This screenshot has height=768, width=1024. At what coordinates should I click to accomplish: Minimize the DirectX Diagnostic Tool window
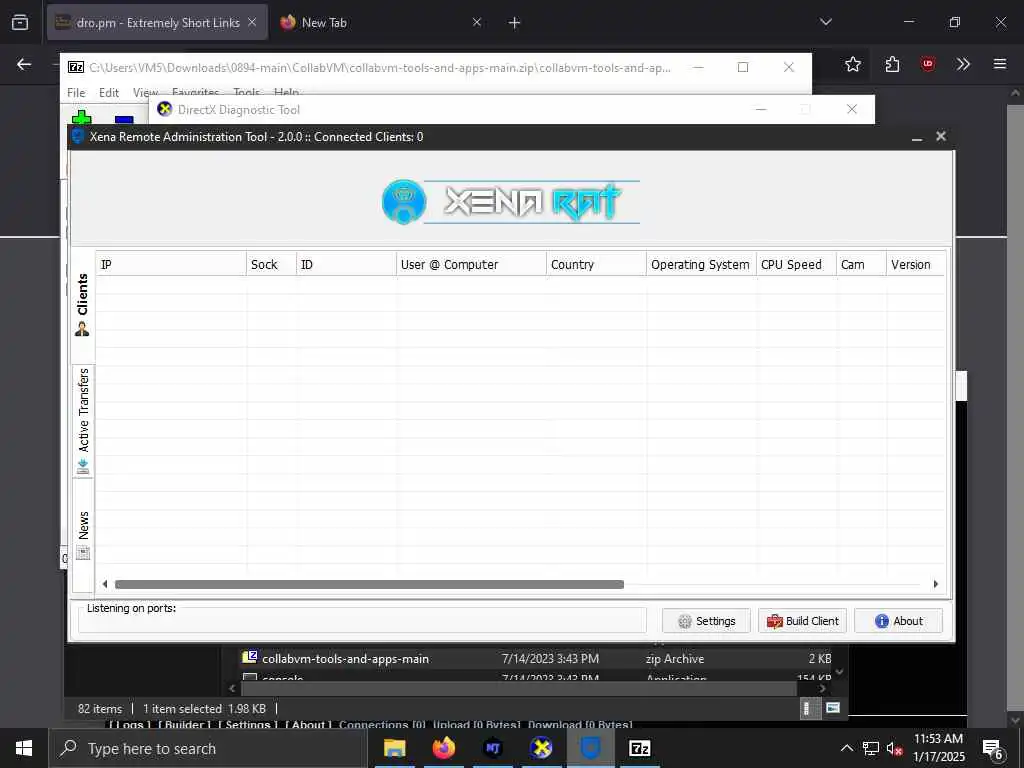tap(760, 109)
